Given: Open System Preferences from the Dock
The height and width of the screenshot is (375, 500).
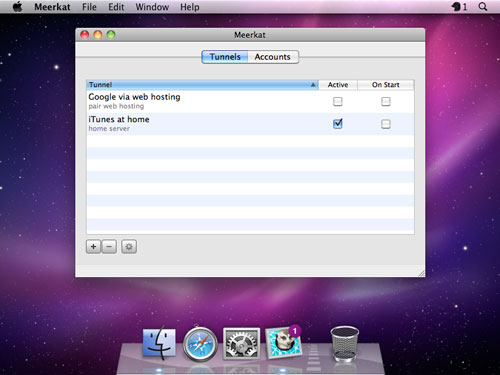Looking at the screenshot, I should pos(241,343).
